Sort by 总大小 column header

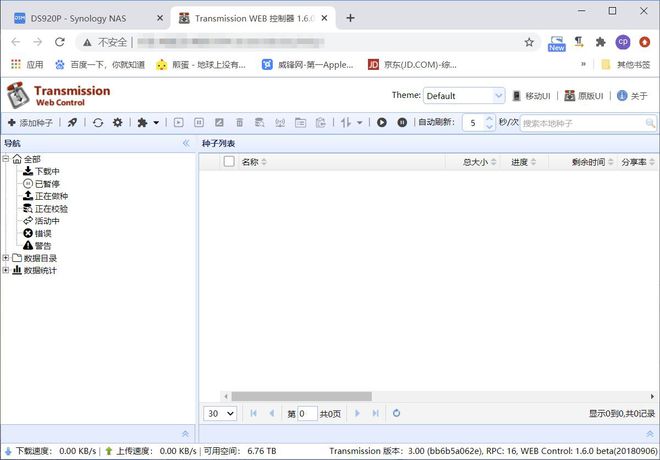click(x=479, y=162)
